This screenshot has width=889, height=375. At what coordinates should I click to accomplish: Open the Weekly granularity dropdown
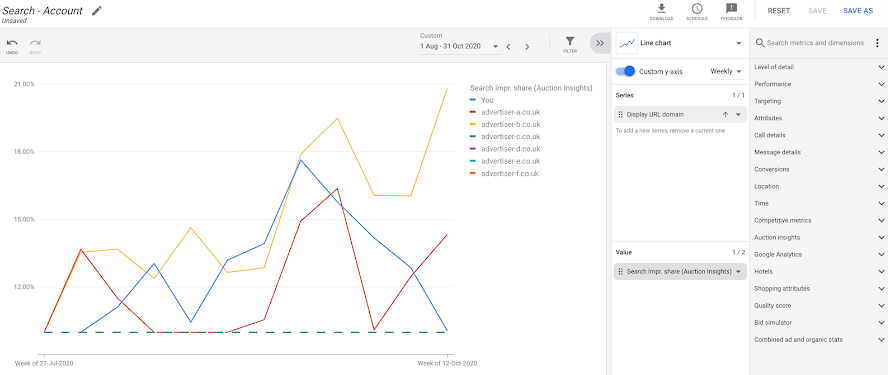pyautogui.click(x=726, y=71)
